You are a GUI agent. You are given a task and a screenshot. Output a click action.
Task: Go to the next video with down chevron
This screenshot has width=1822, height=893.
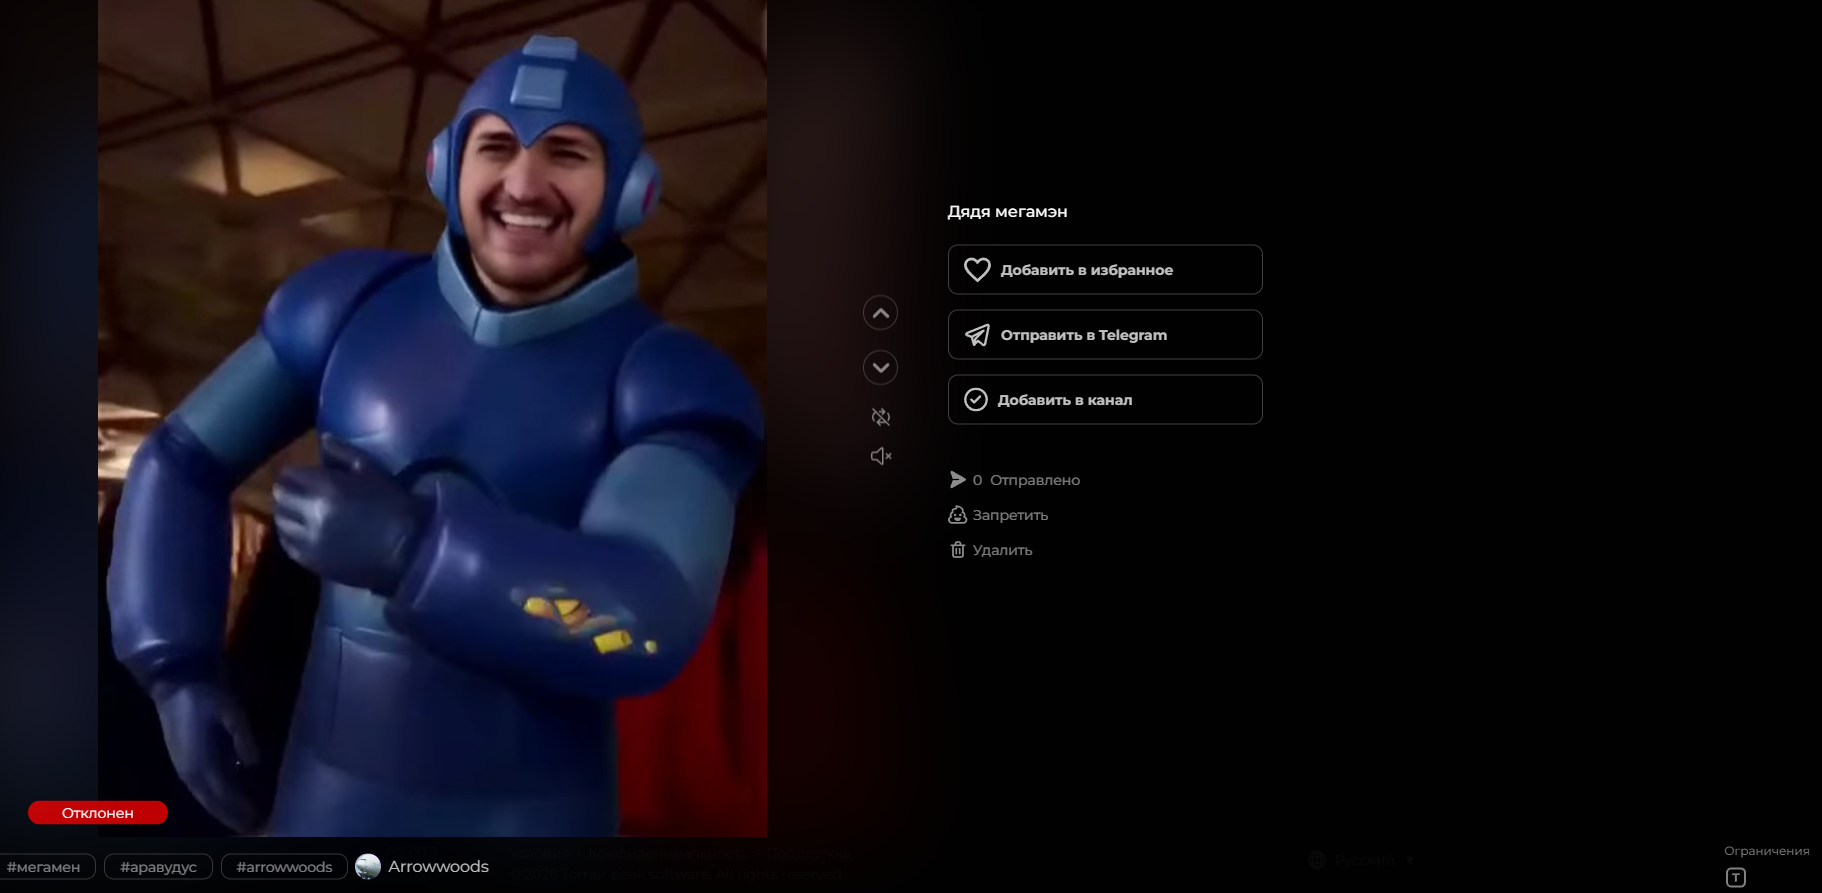pyautogui.click(x=880, y=368)
